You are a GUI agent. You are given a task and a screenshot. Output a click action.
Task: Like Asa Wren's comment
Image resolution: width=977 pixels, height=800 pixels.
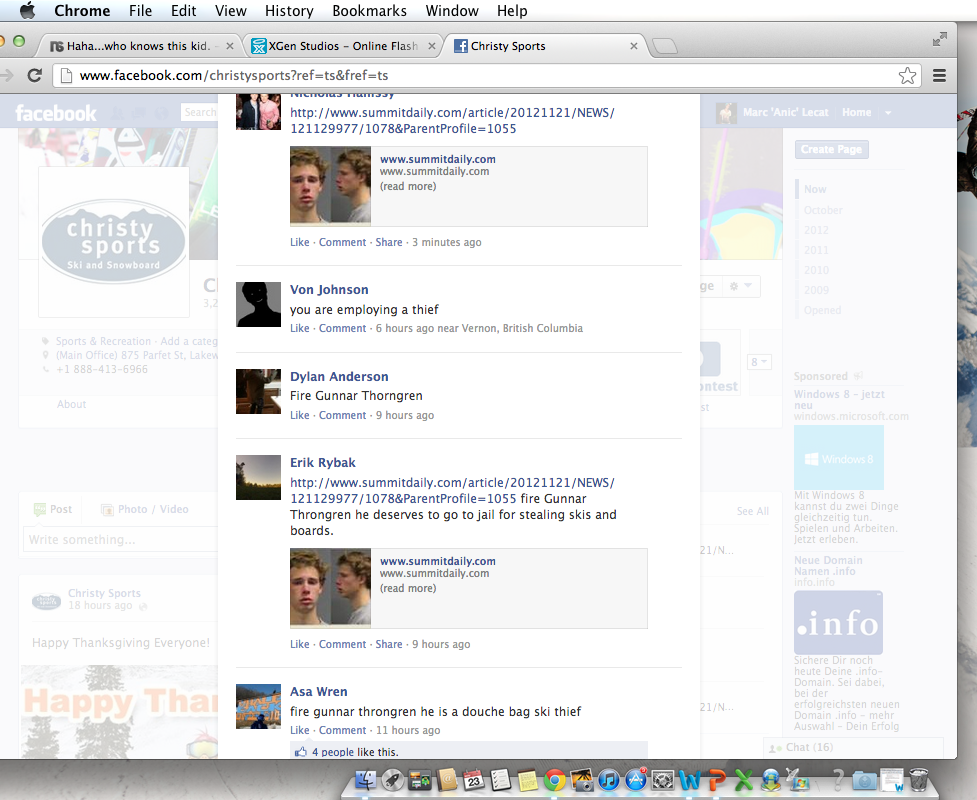point(299,730)
